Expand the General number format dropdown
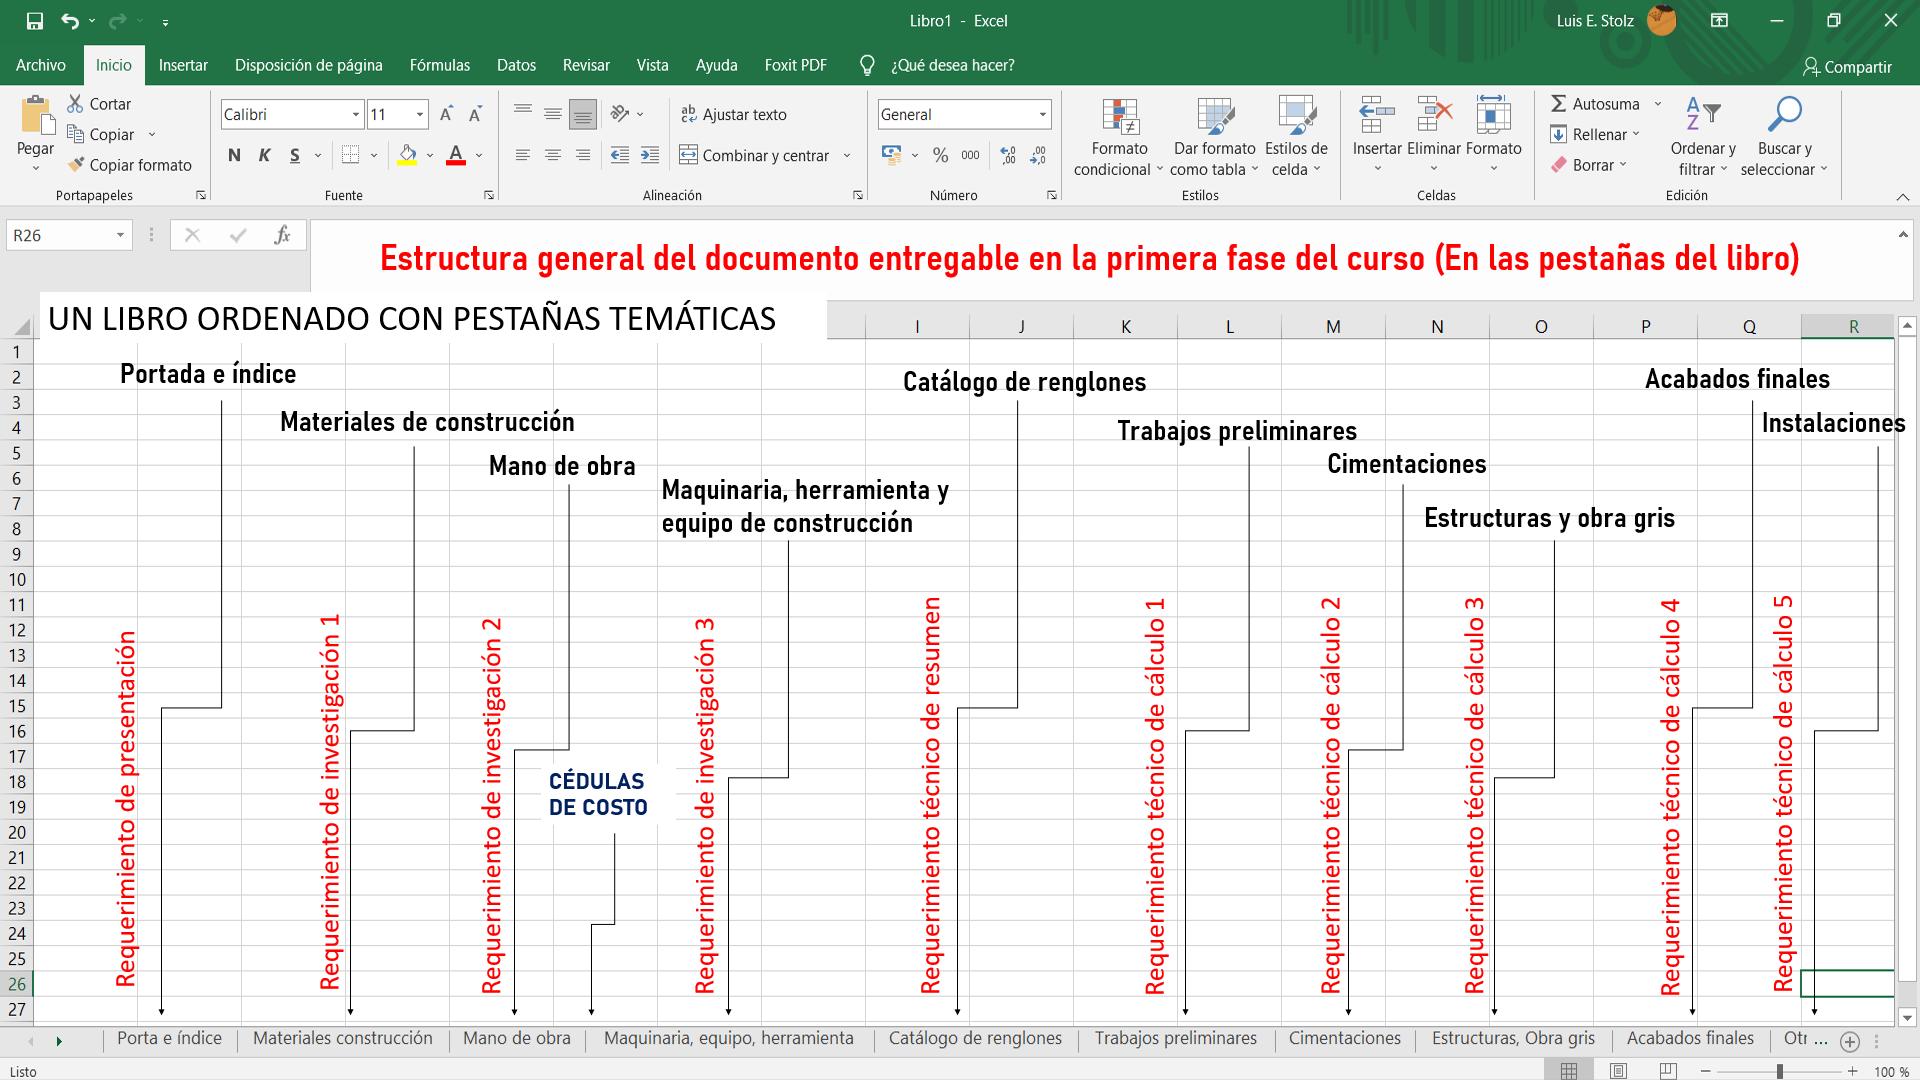The height and width of the screenshot is (1080, 1920). coord(1042,115)
